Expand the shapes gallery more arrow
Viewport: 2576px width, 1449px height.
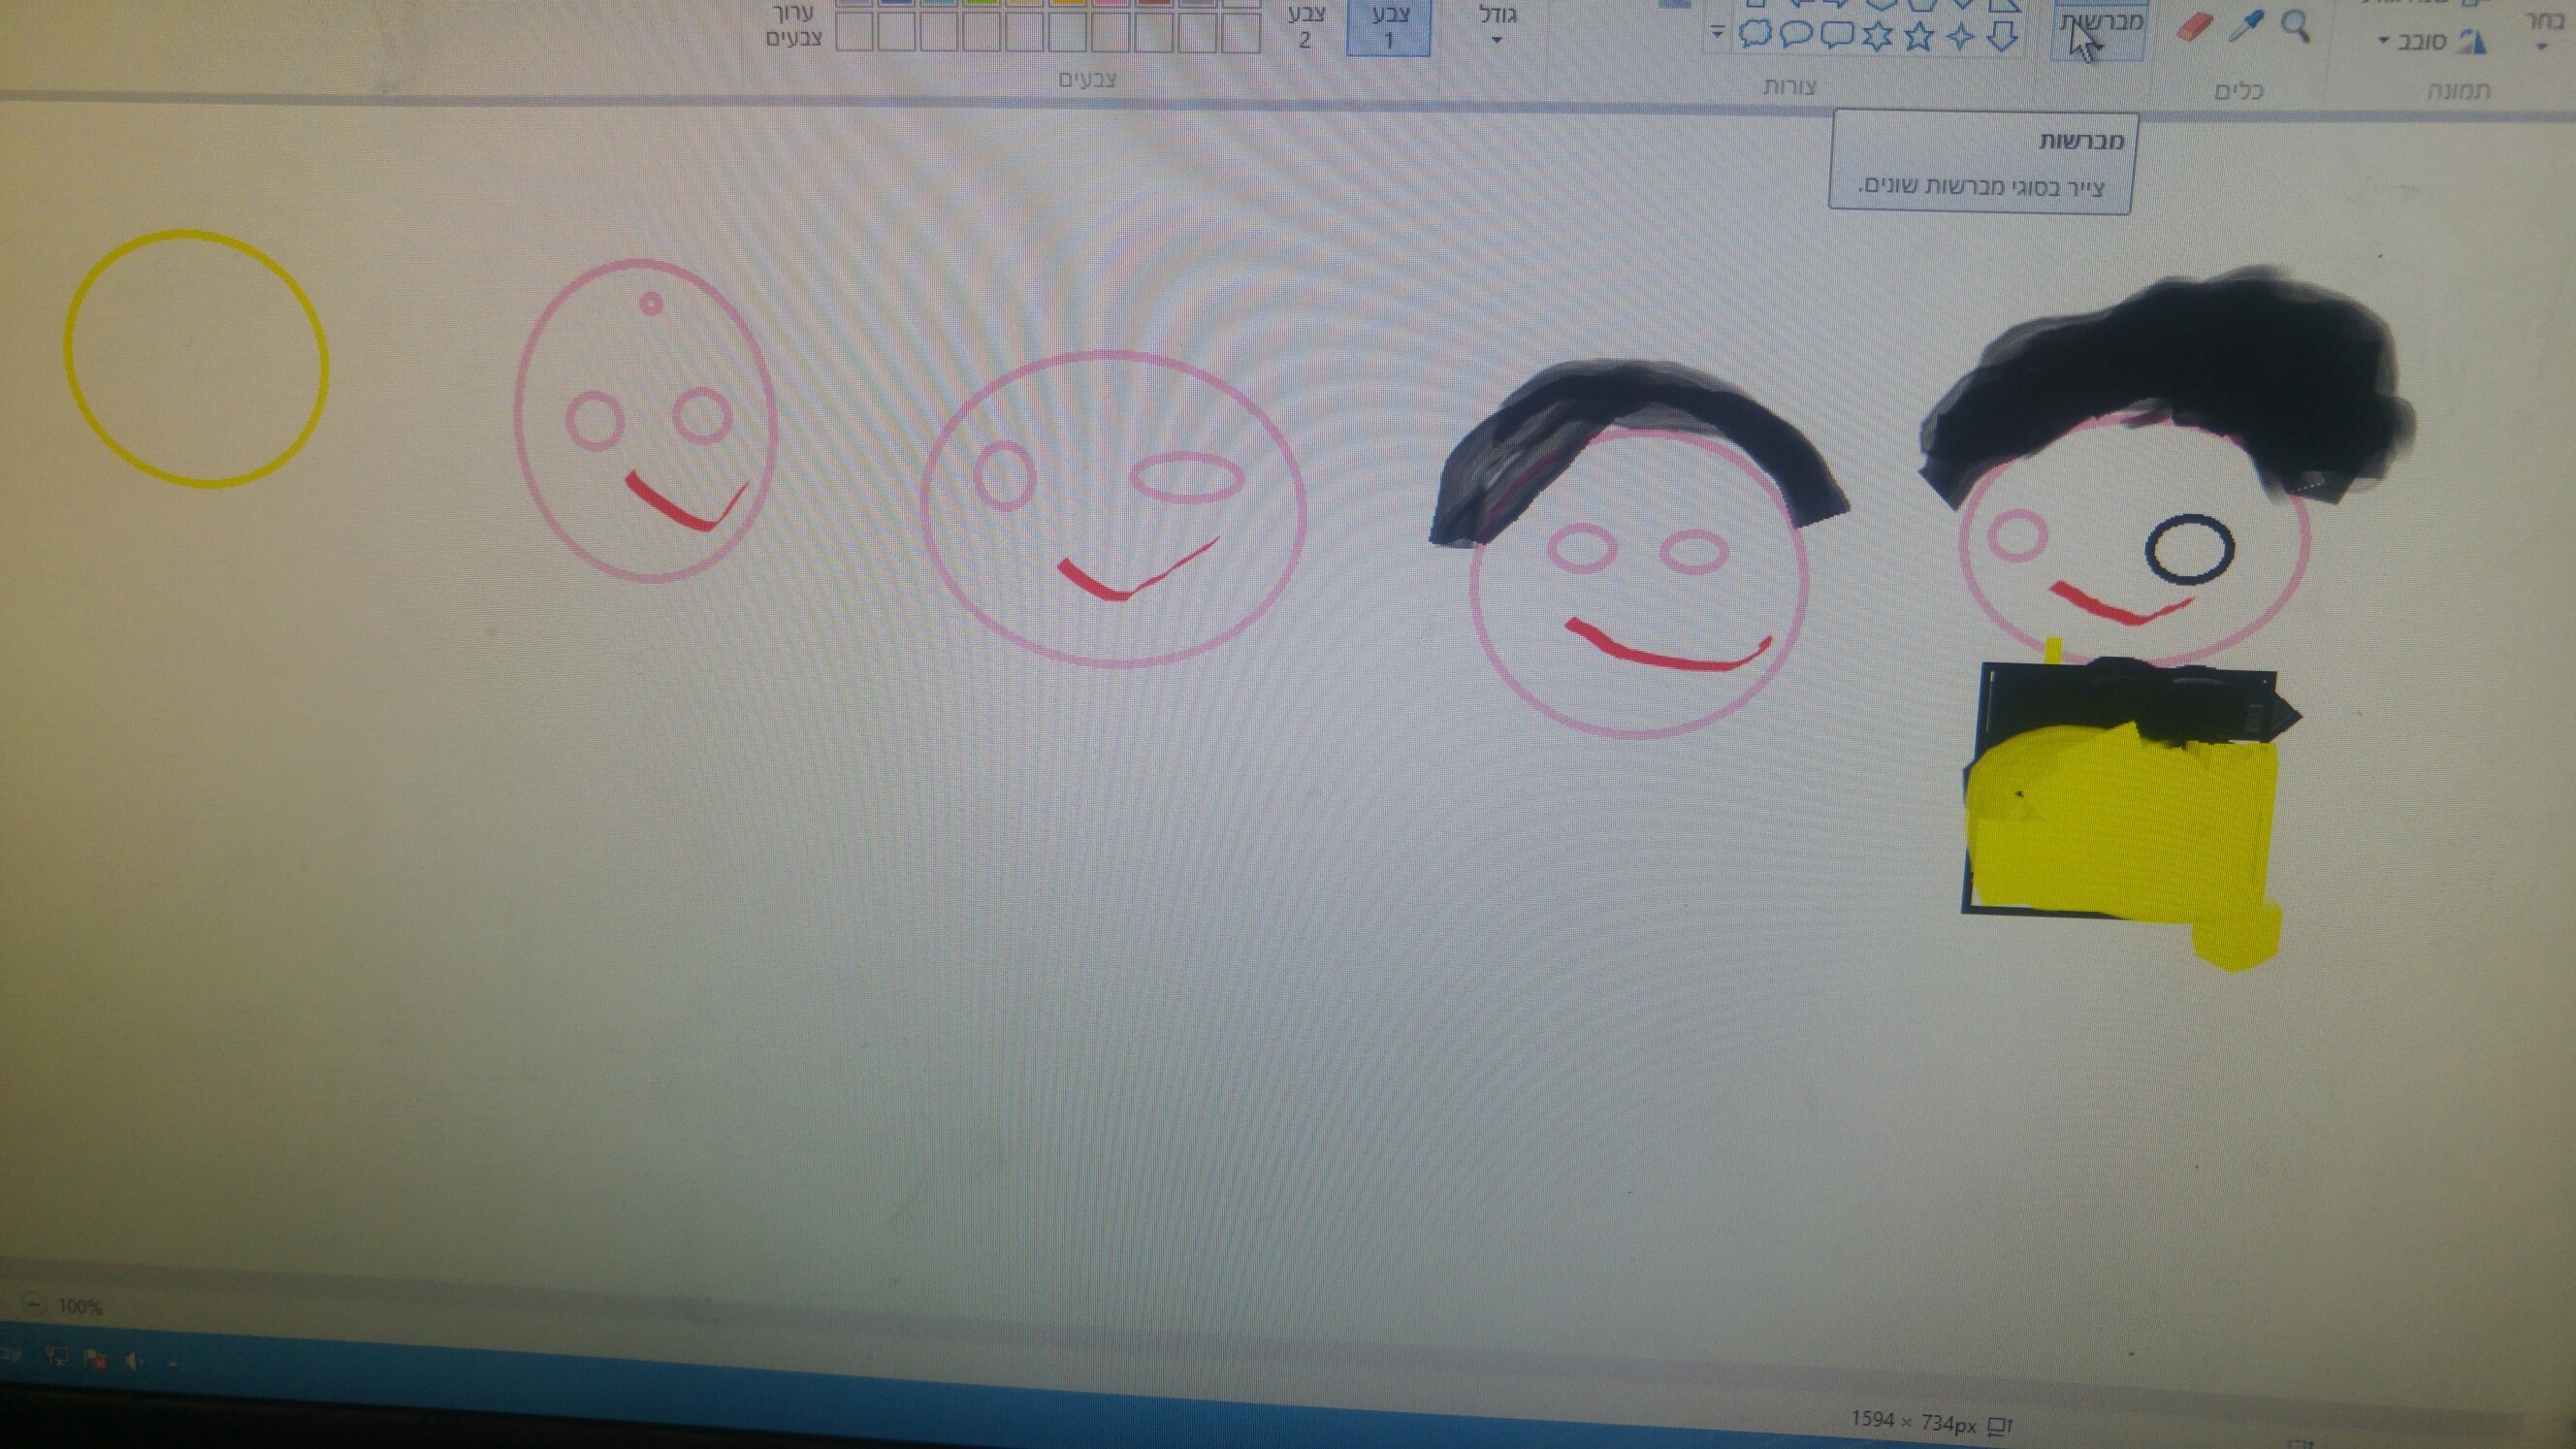(x=1716, y=33)
